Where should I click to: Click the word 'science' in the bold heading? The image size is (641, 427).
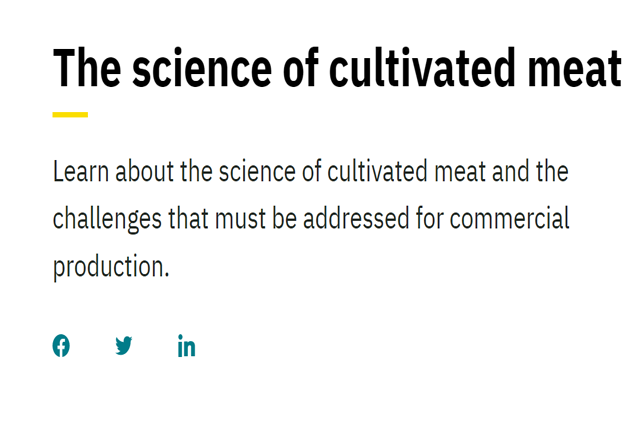(x=202, y=69)
